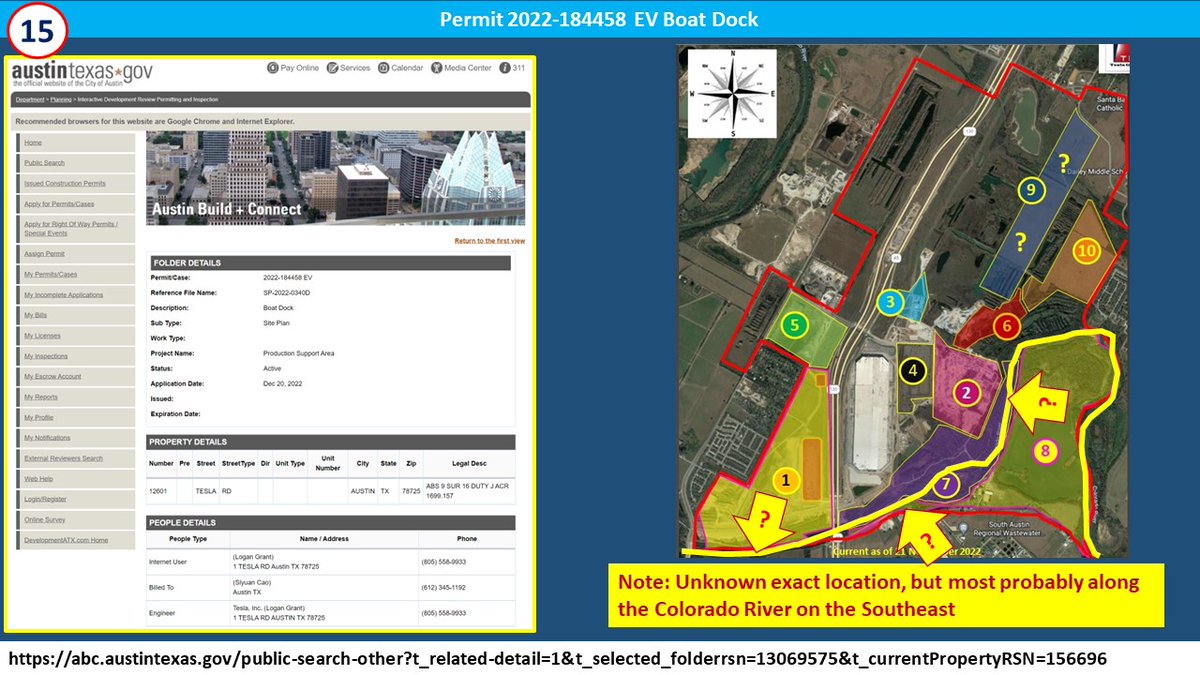Image resolution: width=1200 pixels, height=675 pixels.
Task: Click the Calendar icon in header
Action: pyautogui.click(x=384, y=68)
